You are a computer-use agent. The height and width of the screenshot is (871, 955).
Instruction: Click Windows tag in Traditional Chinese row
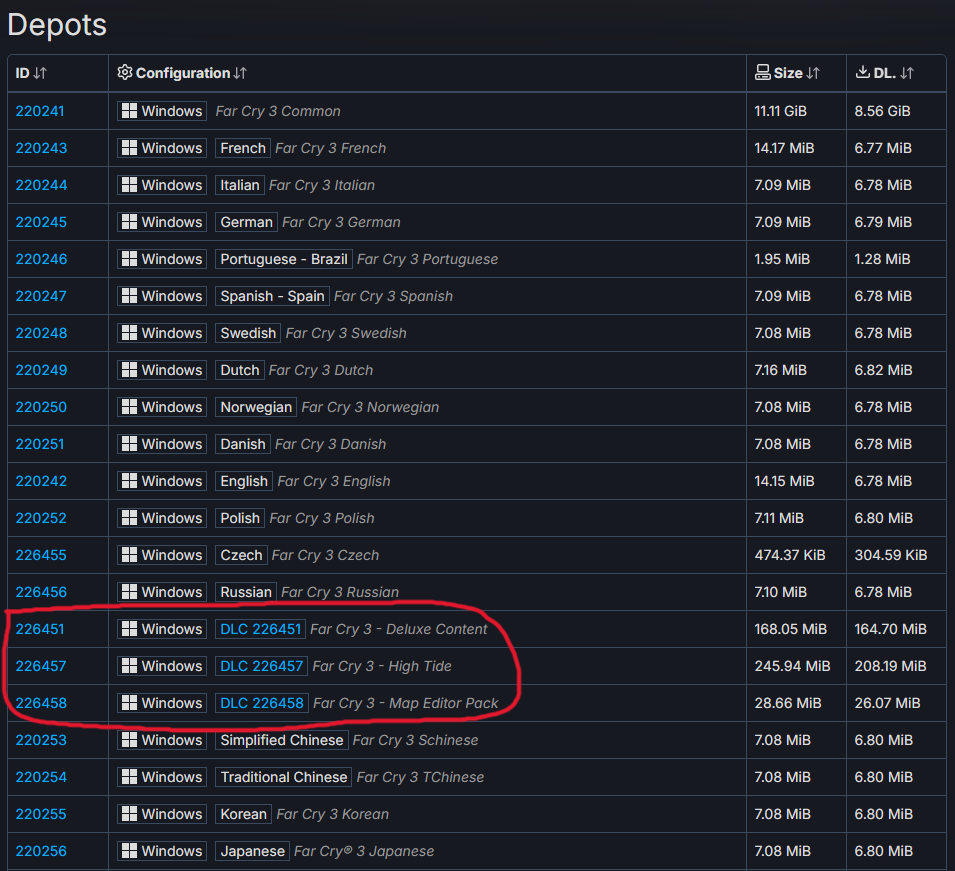(162, 777)
